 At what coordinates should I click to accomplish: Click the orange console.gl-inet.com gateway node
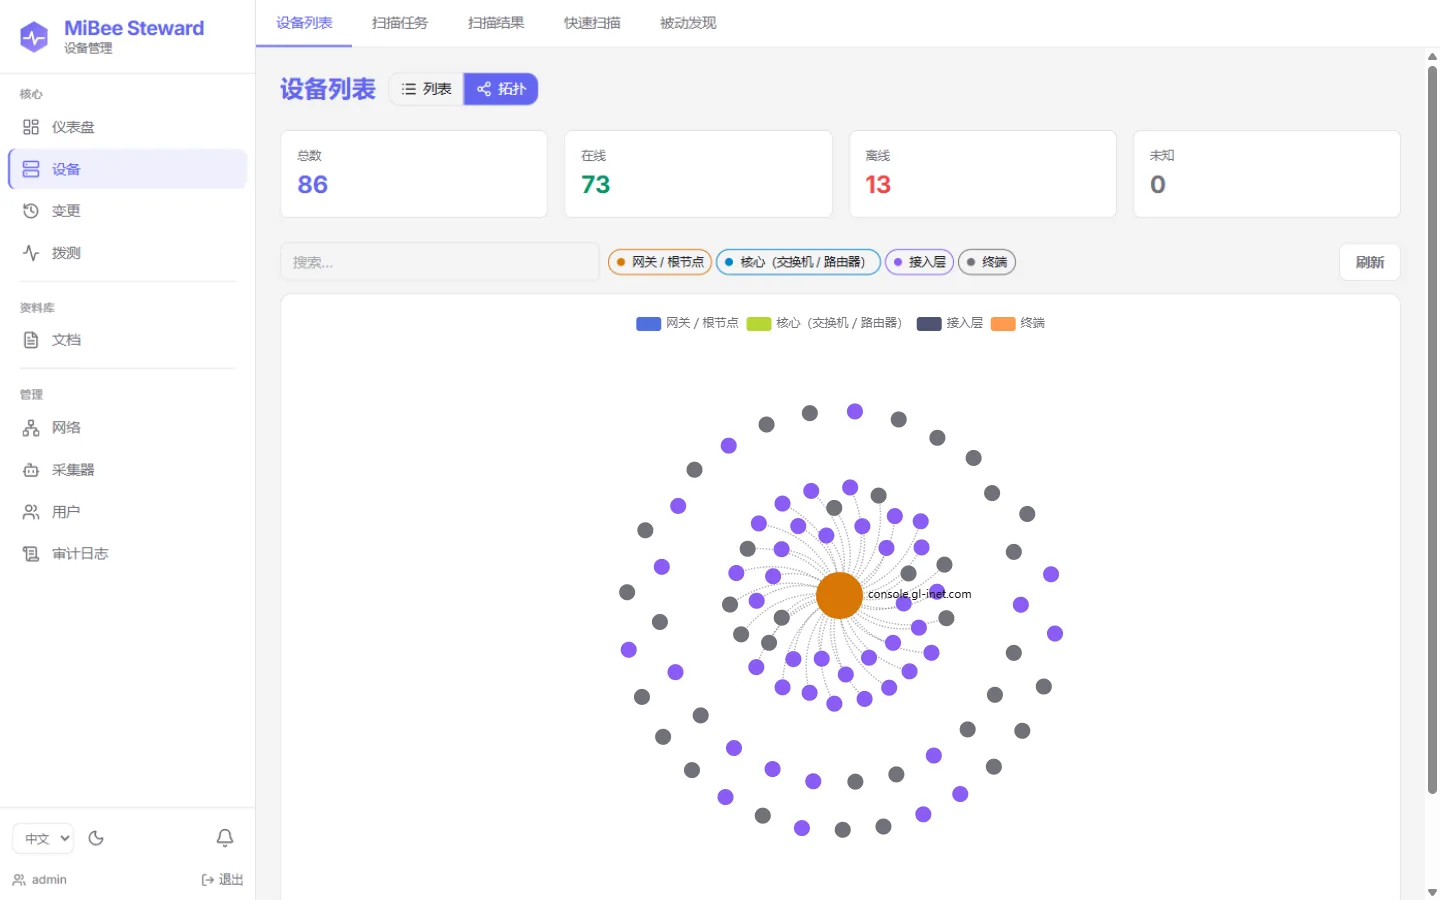pos(839,596)
